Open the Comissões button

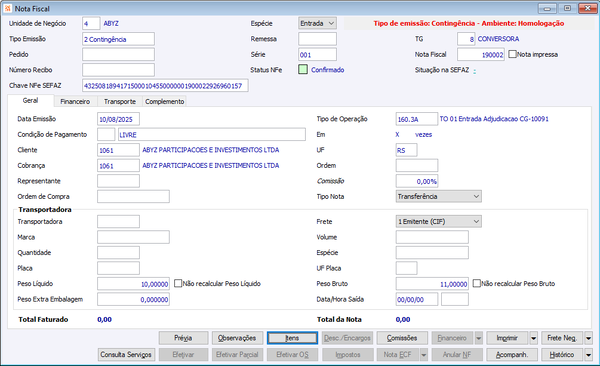pyautogui.click(x=402, y=338)
